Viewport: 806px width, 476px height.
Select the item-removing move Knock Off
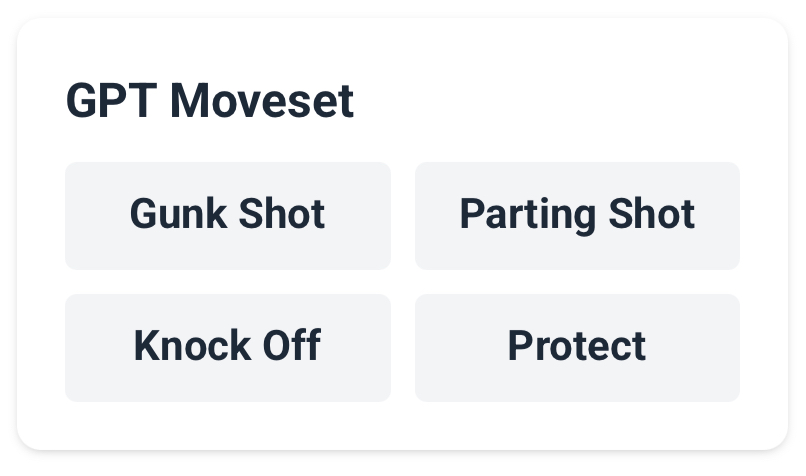tap(228, 347)
